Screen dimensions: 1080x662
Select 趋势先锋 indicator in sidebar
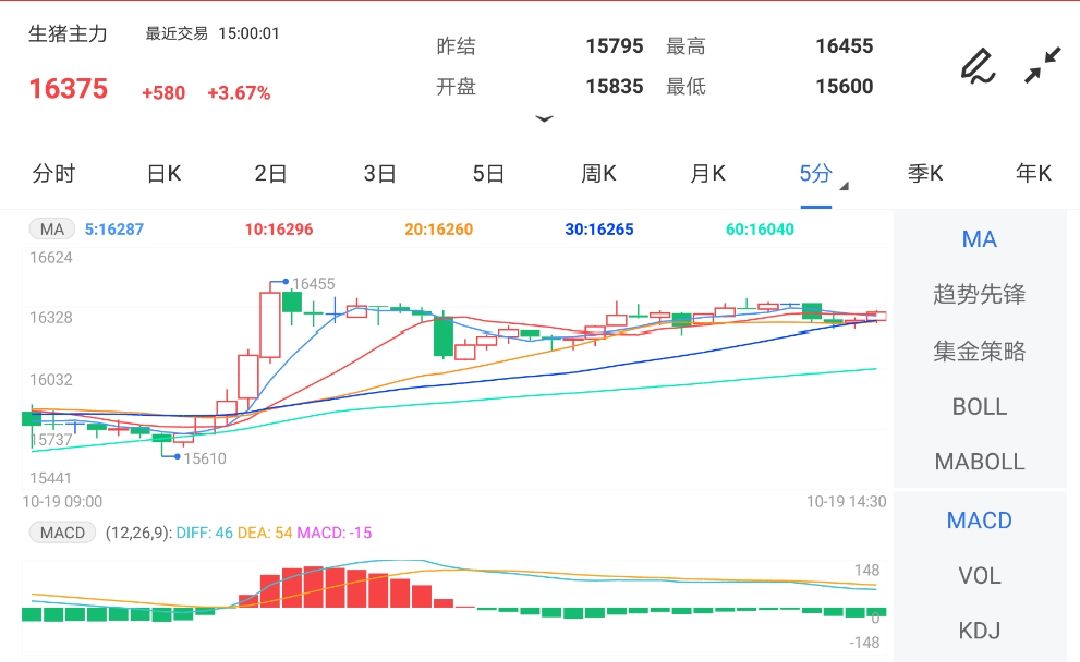click(979, 295)
